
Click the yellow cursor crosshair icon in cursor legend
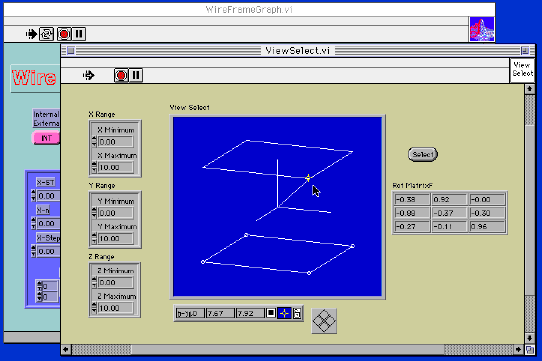coord(284,313)
